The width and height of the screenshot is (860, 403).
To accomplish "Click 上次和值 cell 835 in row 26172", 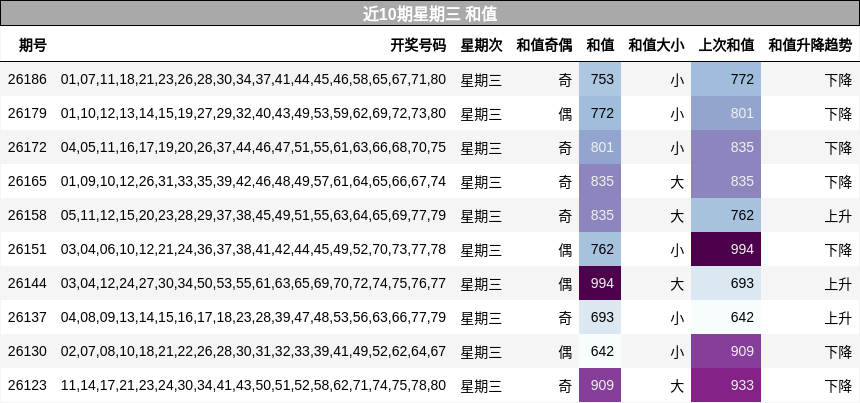I will tap(726, 147).
